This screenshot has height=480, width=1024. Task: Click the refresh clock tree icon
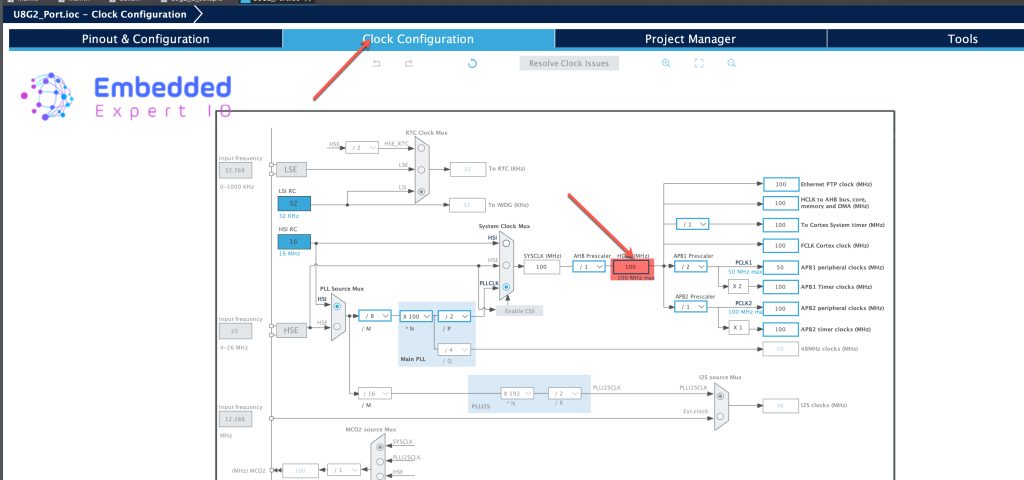(472, 63)
